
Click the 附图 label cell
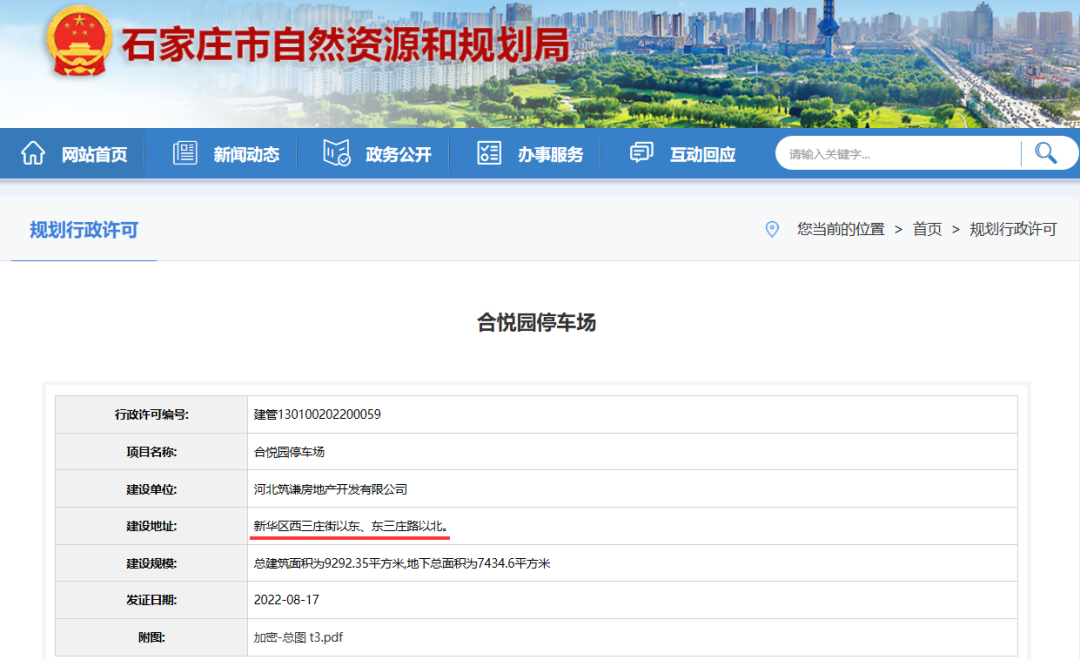152,637
